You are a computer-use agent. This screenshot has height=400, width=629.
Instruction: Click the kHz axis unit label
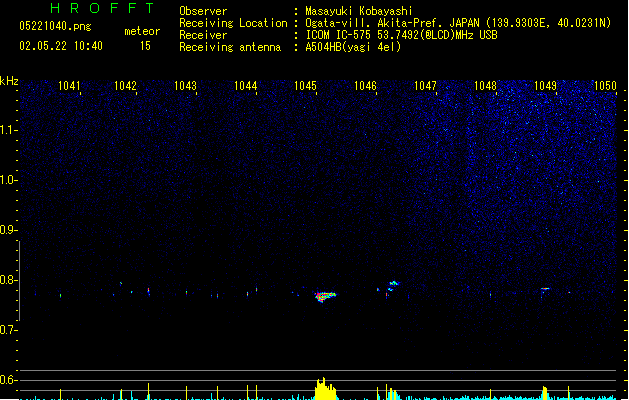tap(9, 81)
